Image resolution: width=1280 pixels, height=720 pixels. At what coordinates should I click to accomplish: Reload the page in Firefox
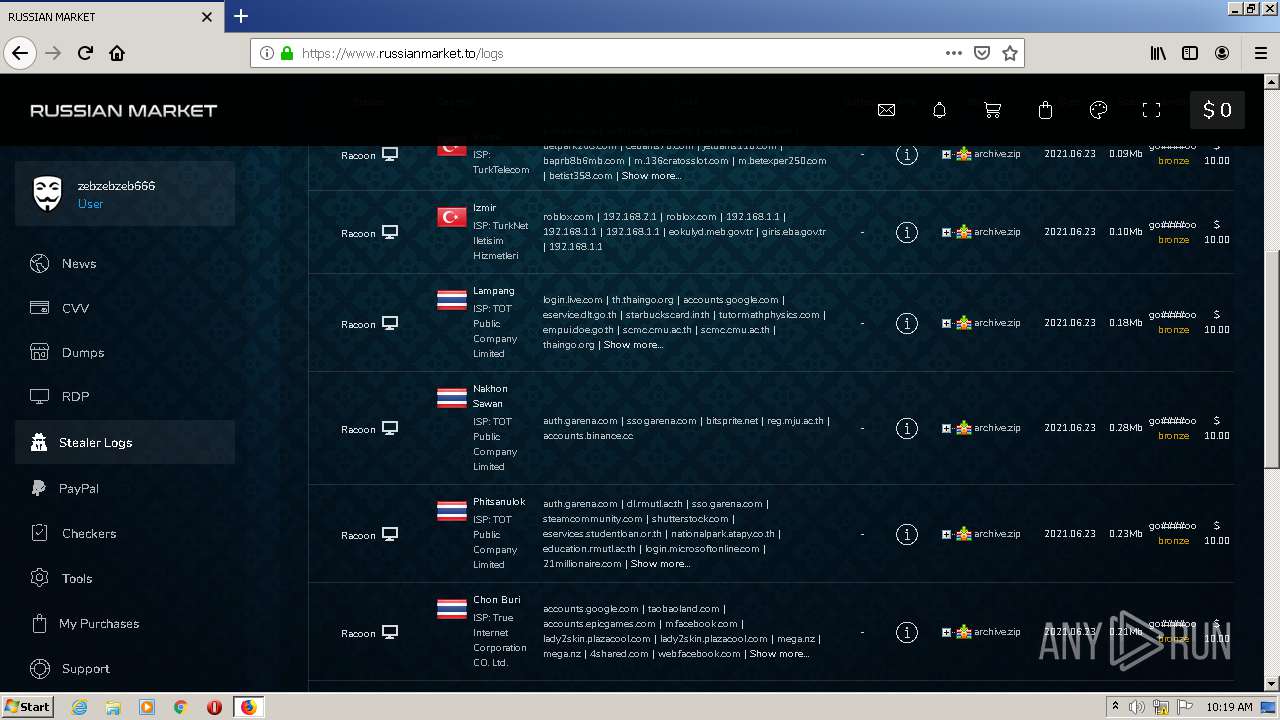[86, 53]
